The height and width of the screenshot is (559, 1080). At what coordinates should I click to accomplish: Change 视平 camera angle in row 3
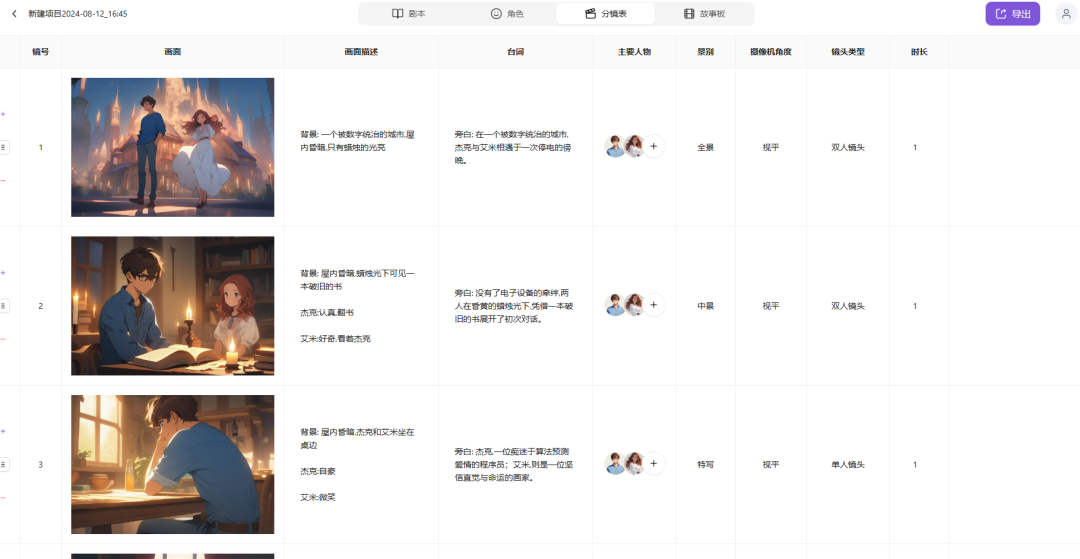771,465
